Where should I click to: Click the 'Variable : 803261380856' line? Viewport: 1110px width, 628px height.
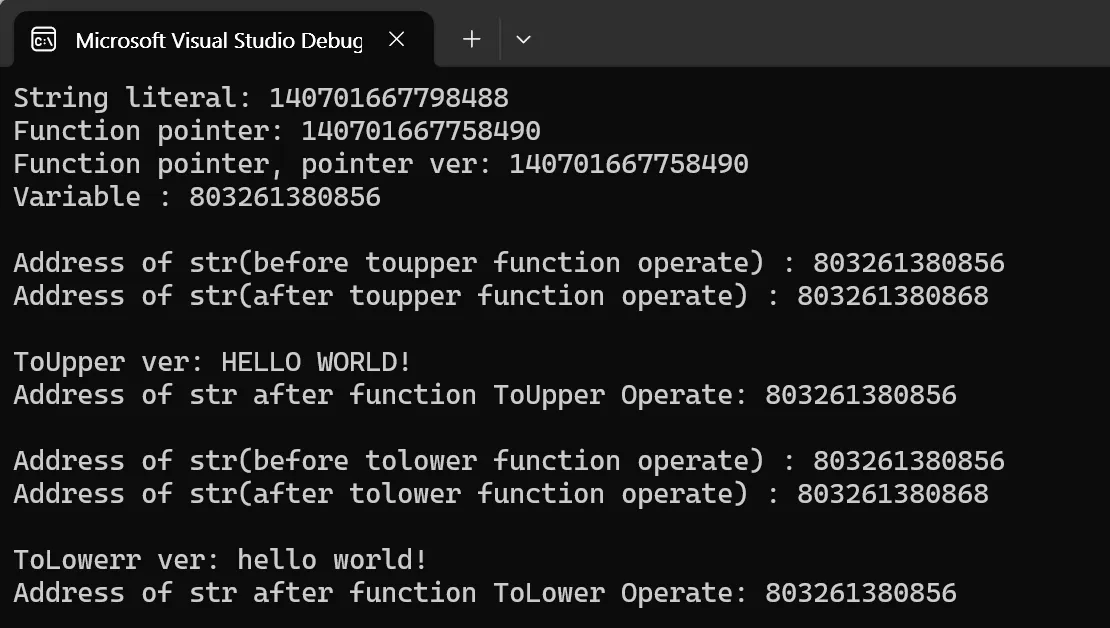pyautogui.click(x=197, y=197)
